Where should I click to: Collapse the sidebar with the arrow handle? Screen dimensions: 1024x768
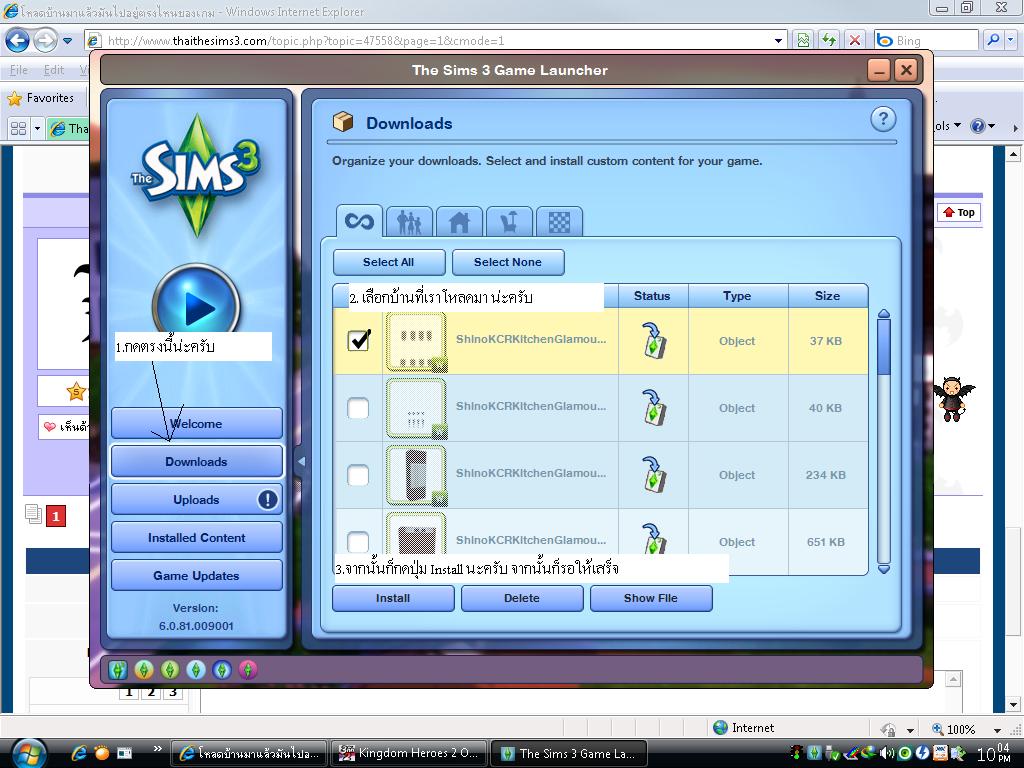point(301,461)
